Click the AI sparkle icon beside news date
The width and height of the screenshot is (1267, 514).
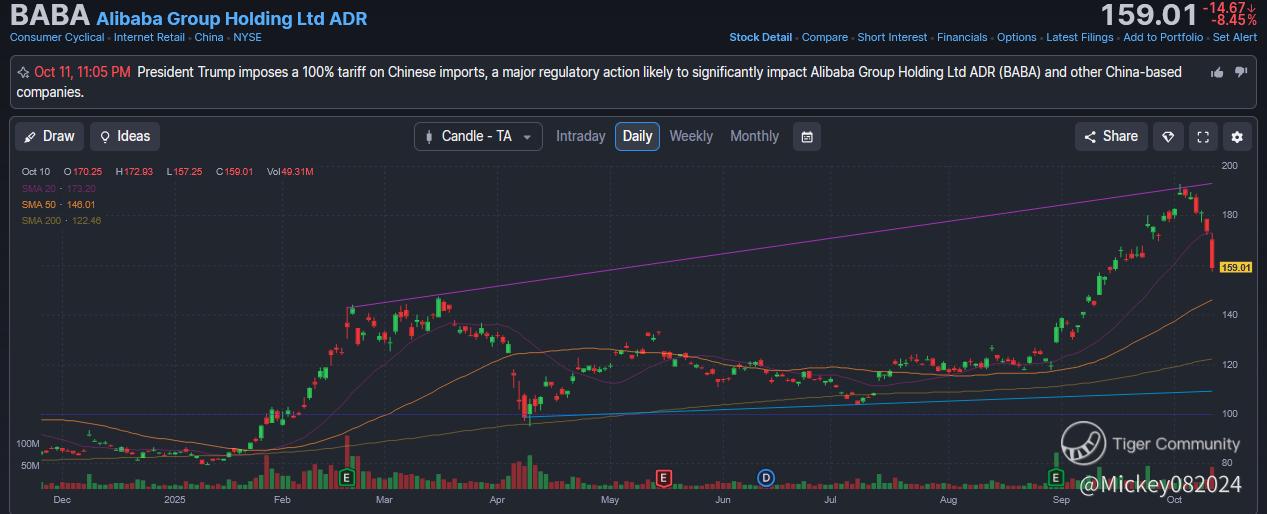(23, 72)
